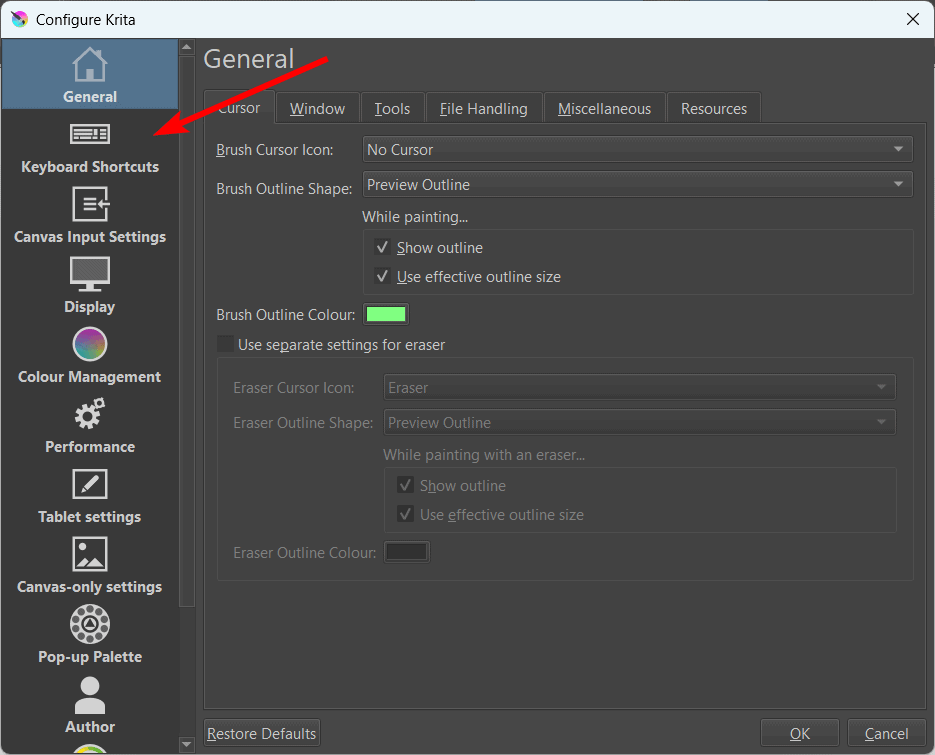Click the Restore Defaults button
This screenshot has width=935, height=755.
261,732
